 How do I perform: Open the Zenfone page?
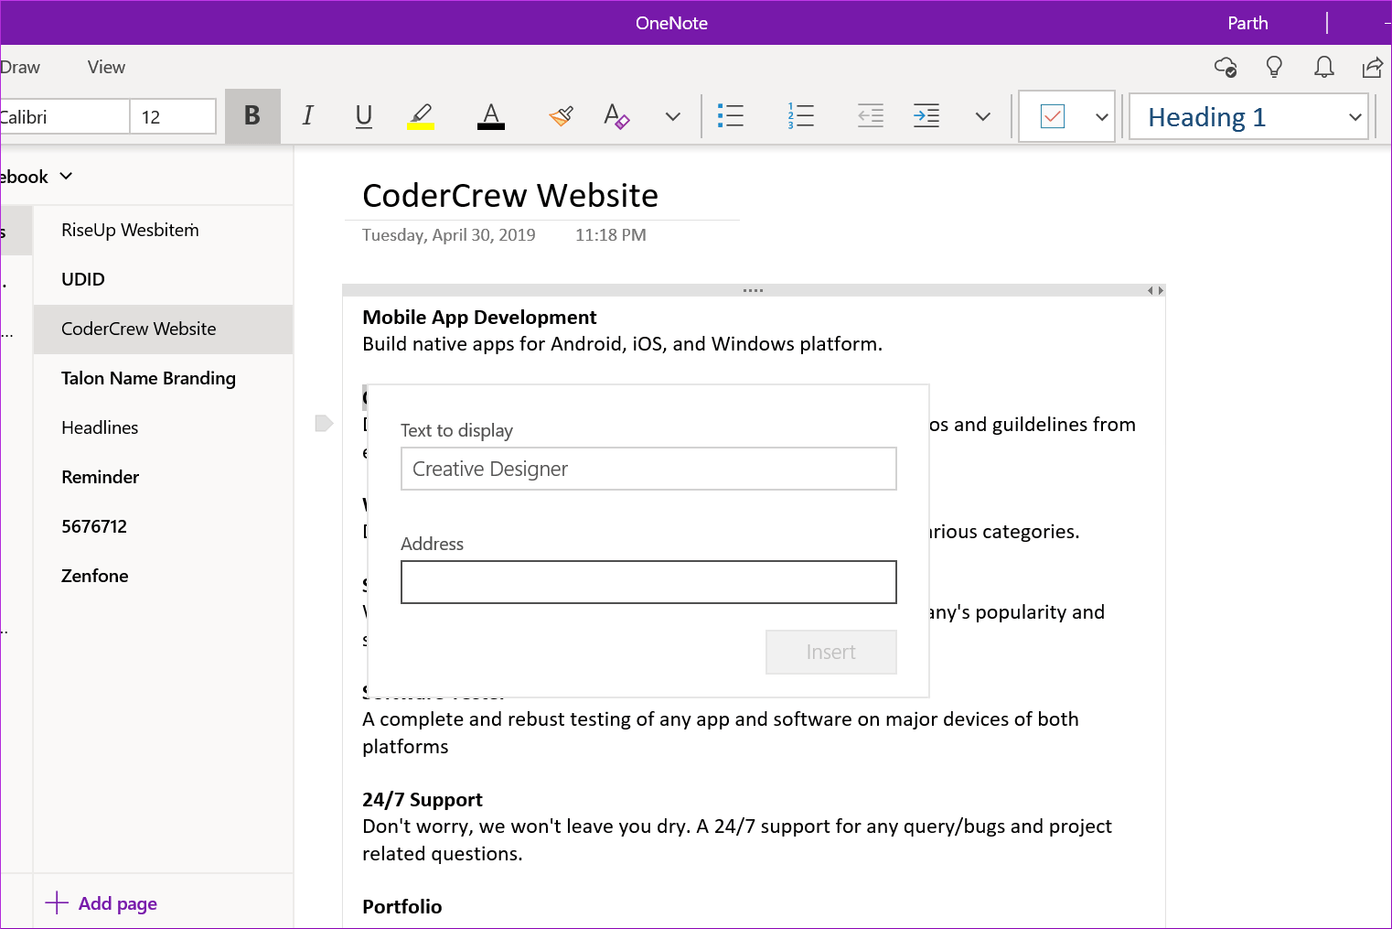(163, 576)
